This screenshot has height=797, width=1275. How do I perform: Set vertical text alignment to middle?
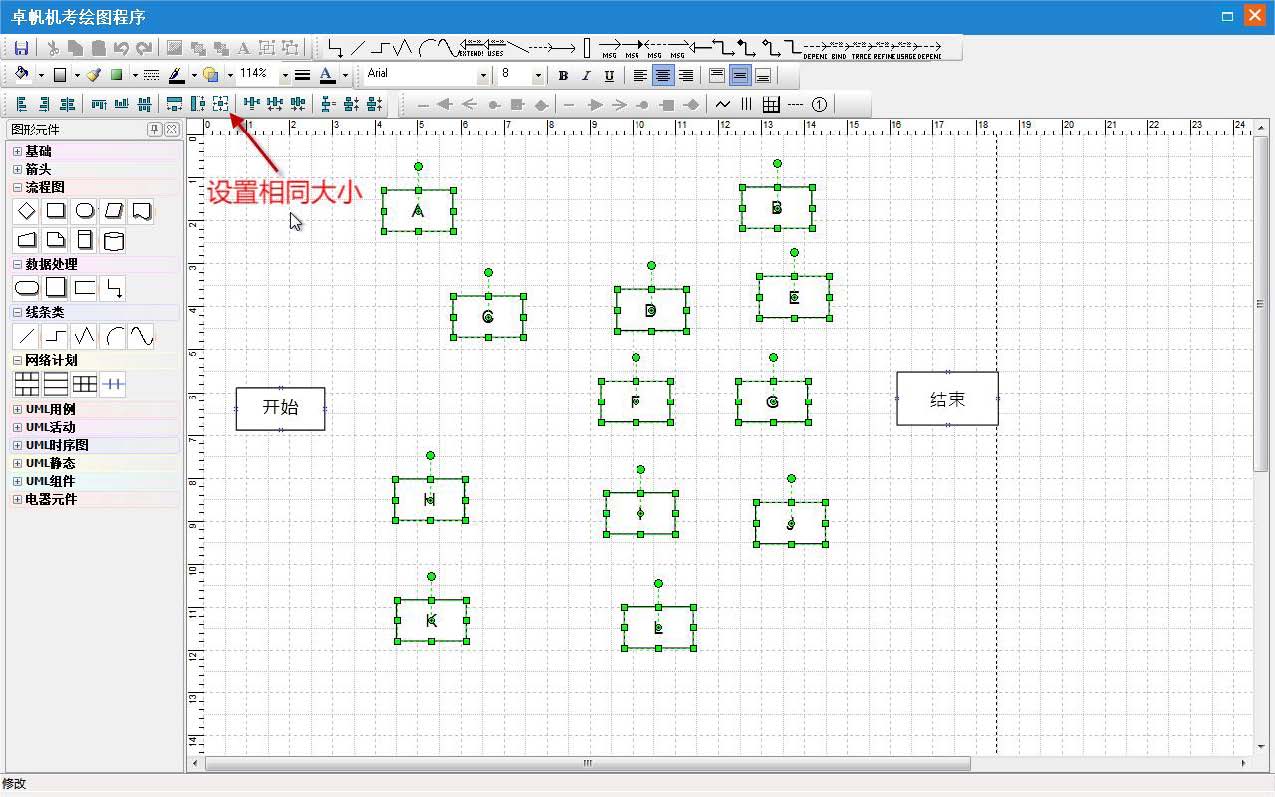point(740,75)
